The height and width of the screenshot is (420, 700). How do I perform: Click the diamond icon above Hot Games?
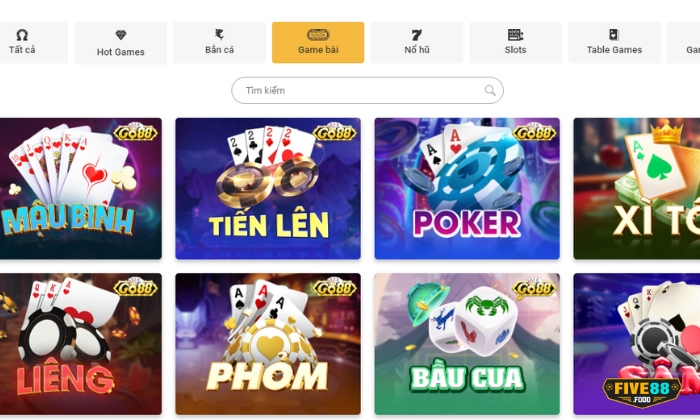[x=121, y=35]
